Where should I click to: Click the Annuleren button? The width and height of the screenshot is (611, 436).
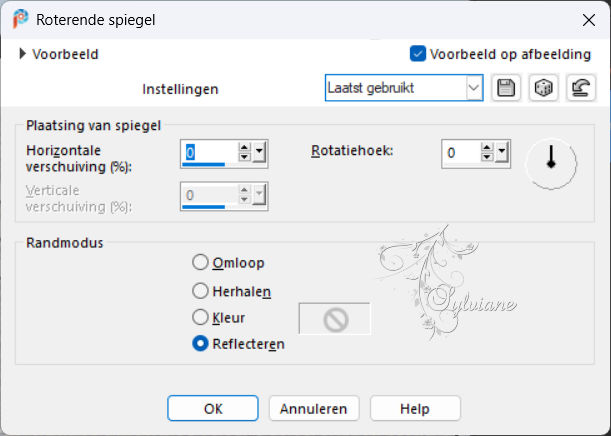[314, 408]
